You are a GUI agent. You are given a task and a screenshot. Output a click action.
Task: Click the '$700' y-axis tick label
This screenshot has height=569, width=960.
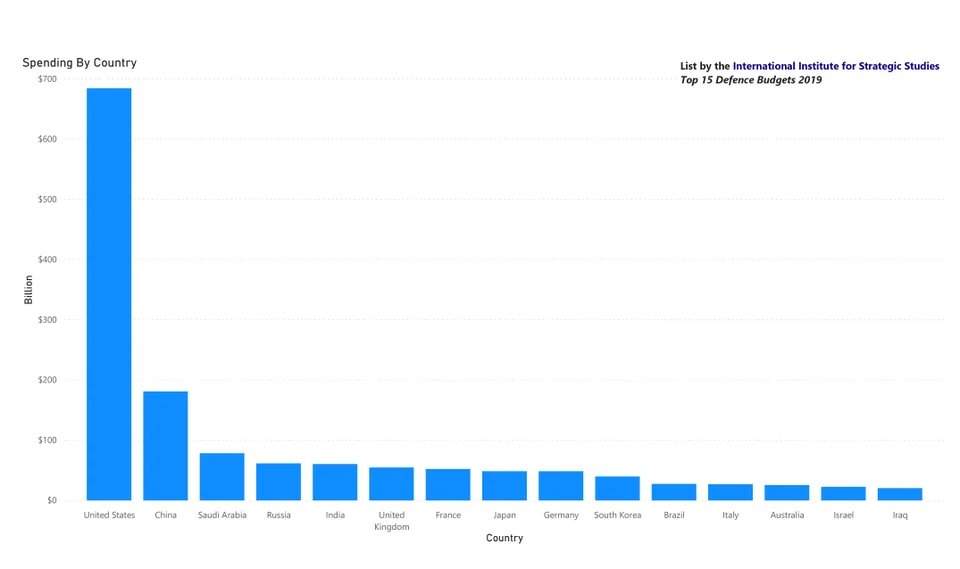point(47,79)
